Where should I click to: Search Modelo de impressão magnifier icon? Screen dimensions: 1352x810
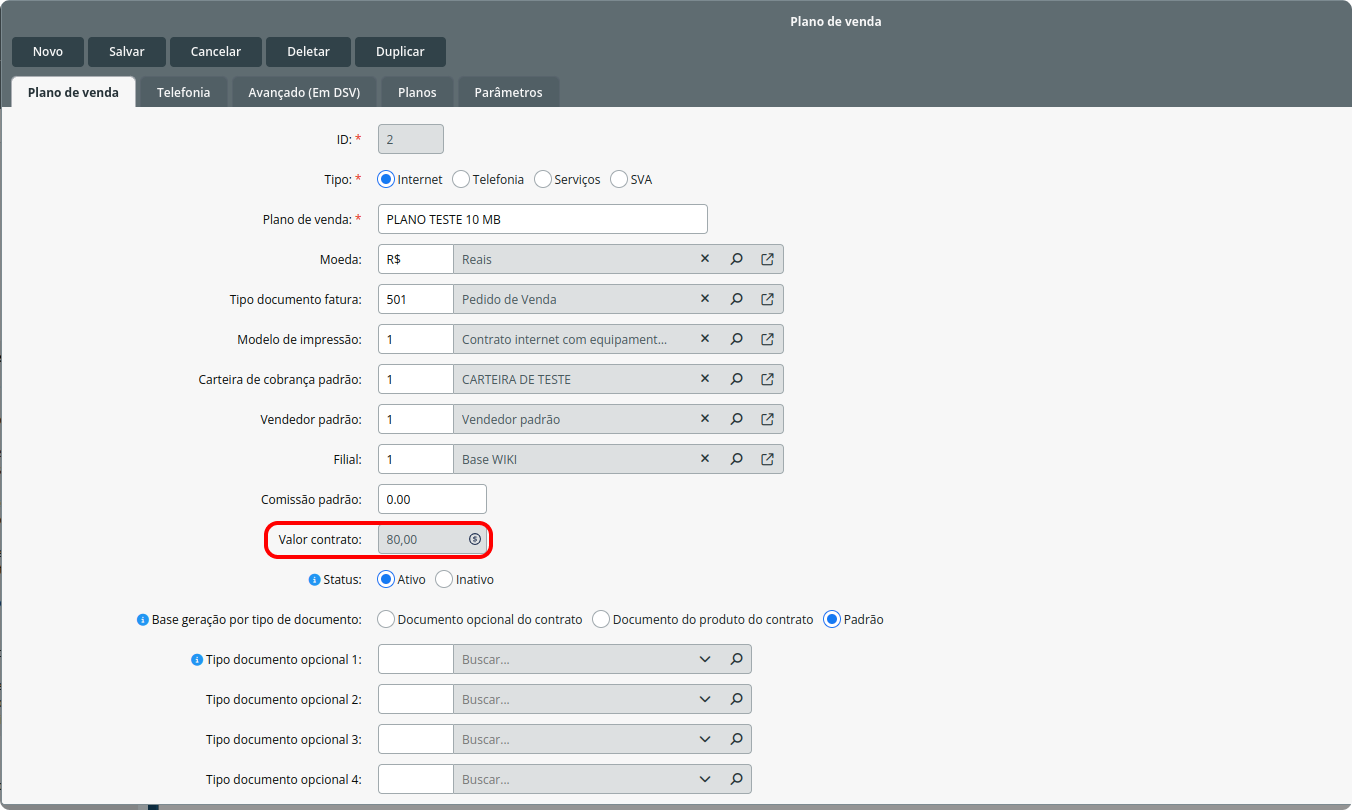point(736,339)
